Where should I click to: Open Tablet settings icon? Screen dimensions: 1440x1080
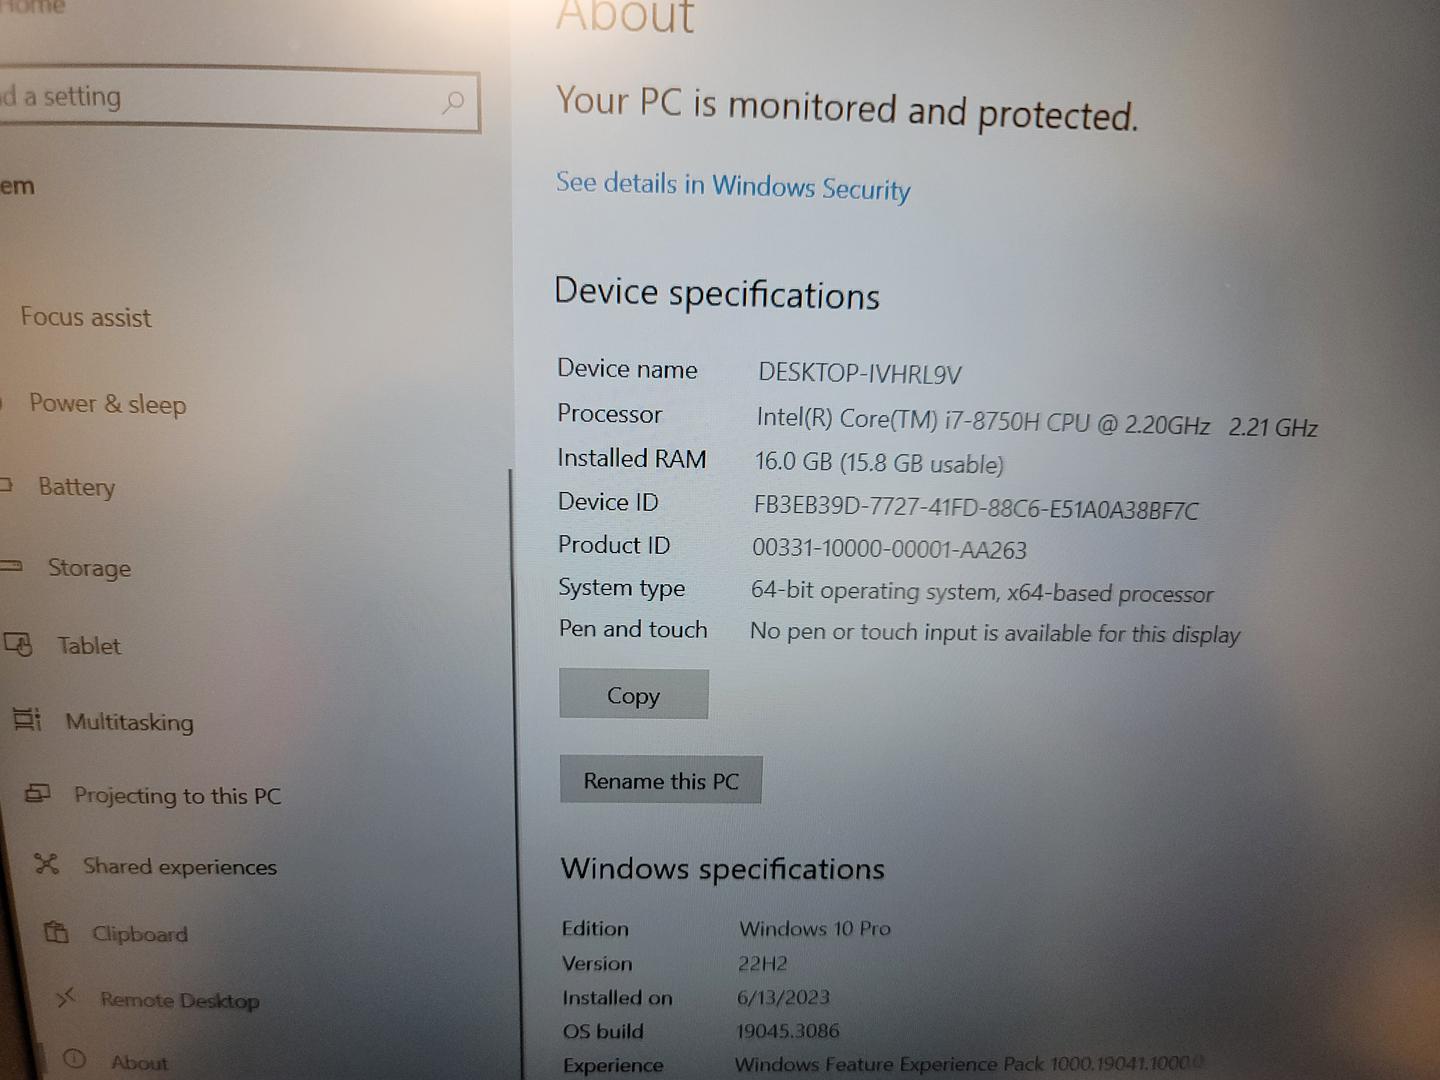coord(19,644)
